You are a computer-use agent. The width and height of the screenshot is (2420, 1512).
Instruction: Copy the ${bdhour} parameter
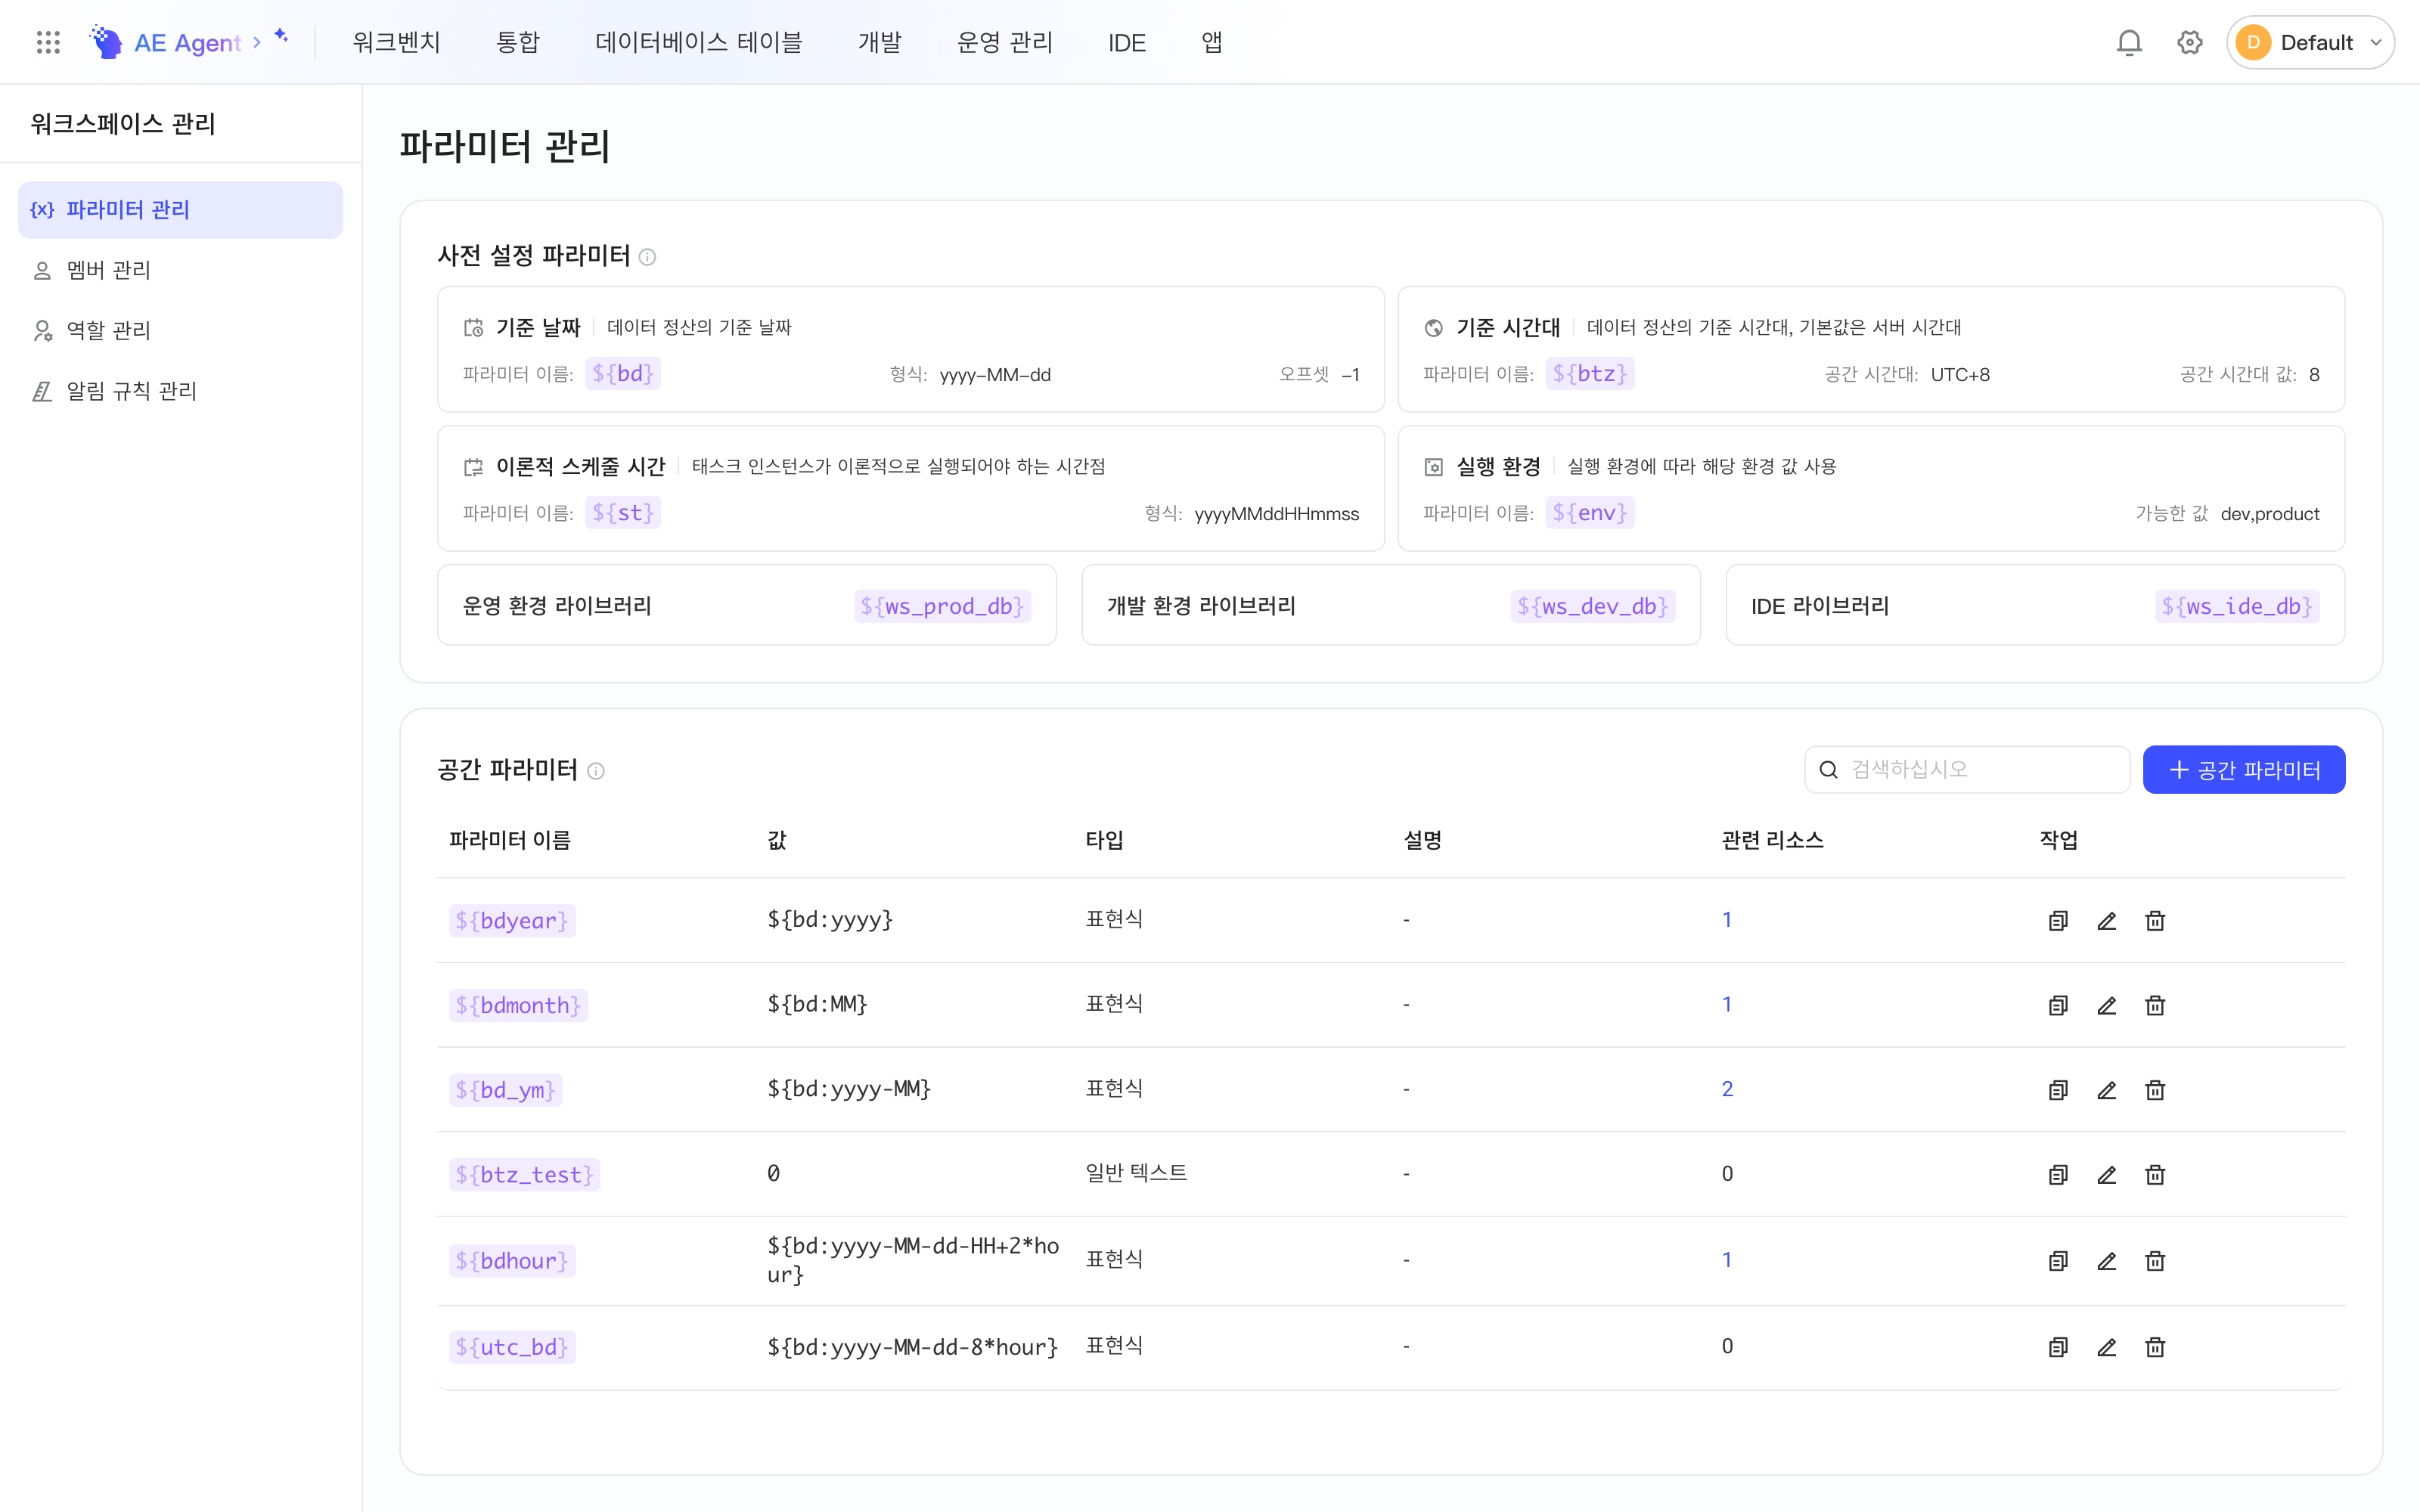[2058, 1261]
